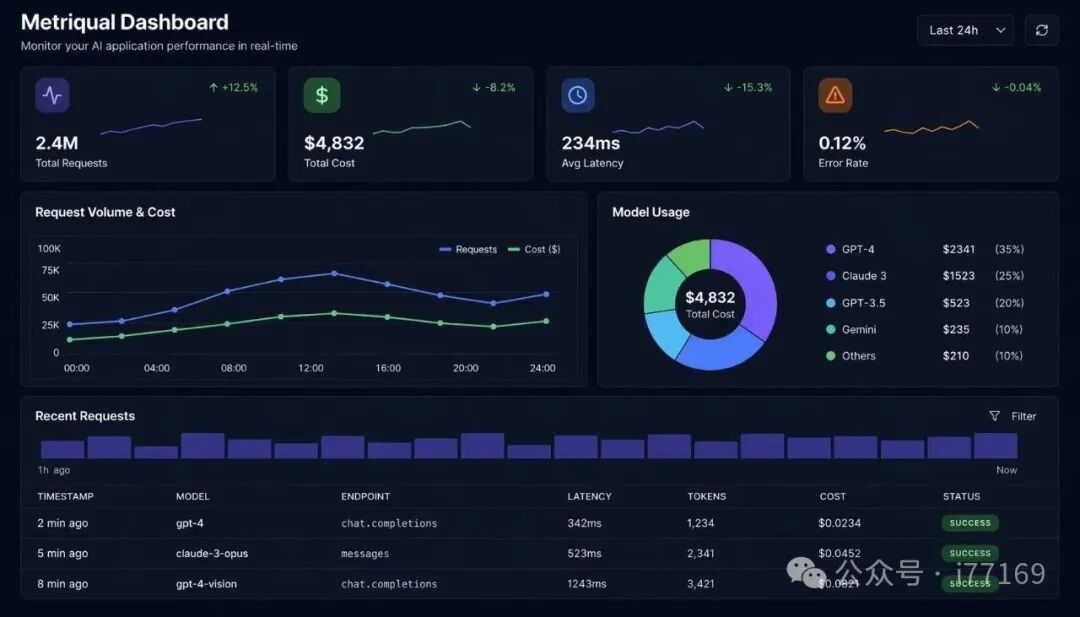Screen dimensions: 1080x617
Task: Click the blue clock latency icon
Action: [x=578, y=96]
